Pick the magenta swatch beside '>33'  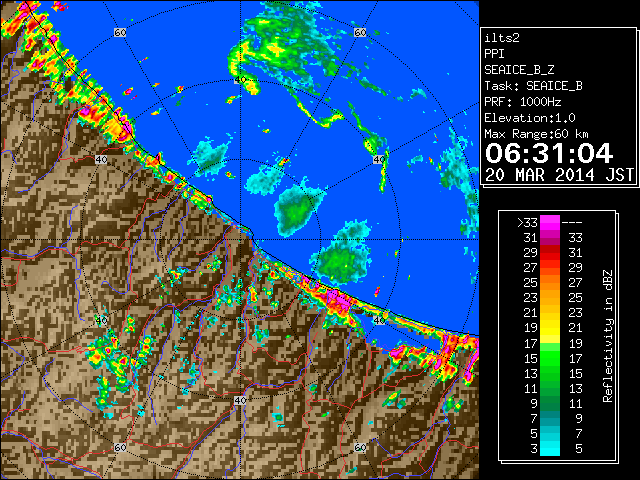[x=550, y=223]
